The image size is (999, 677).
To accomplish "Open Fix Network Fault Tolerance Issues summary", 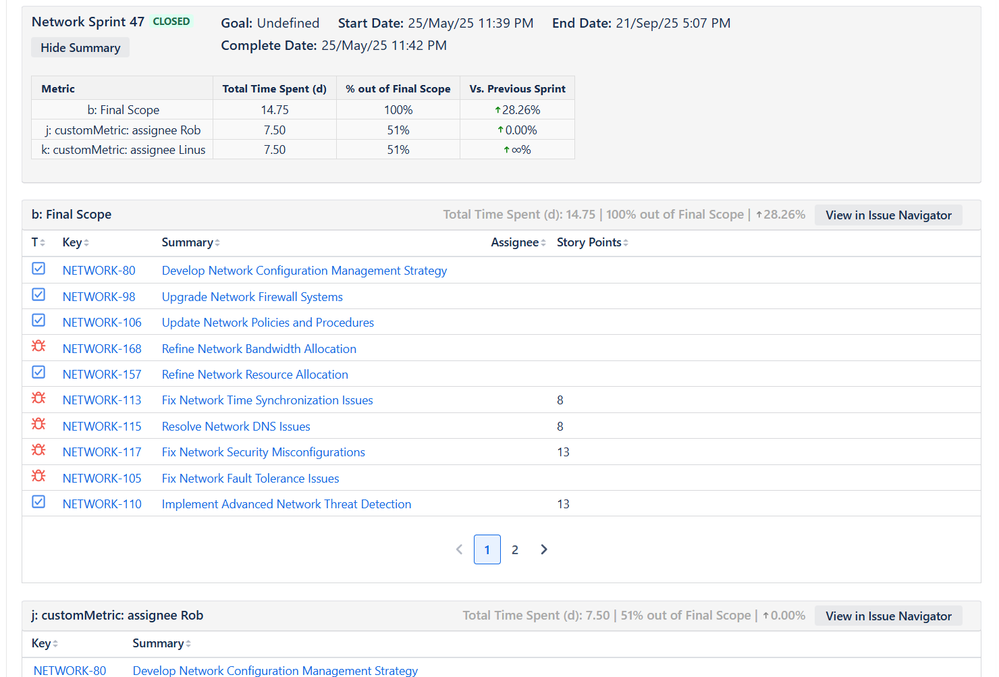I will click(x=250, y=478).
